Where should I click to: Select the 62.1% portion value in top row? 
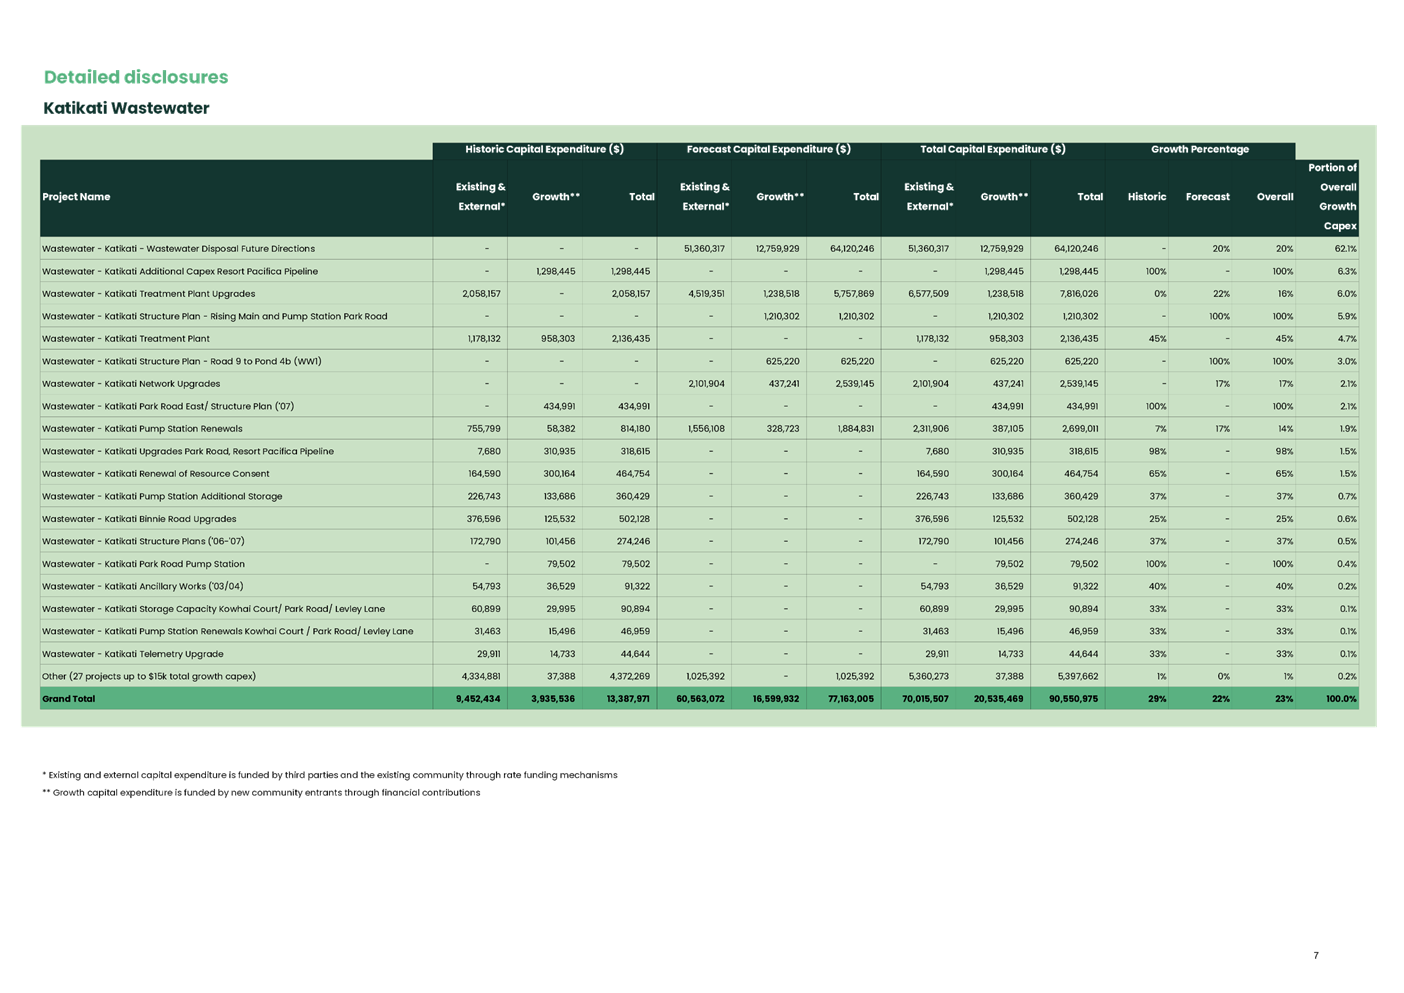click(x=1347, y=248)
